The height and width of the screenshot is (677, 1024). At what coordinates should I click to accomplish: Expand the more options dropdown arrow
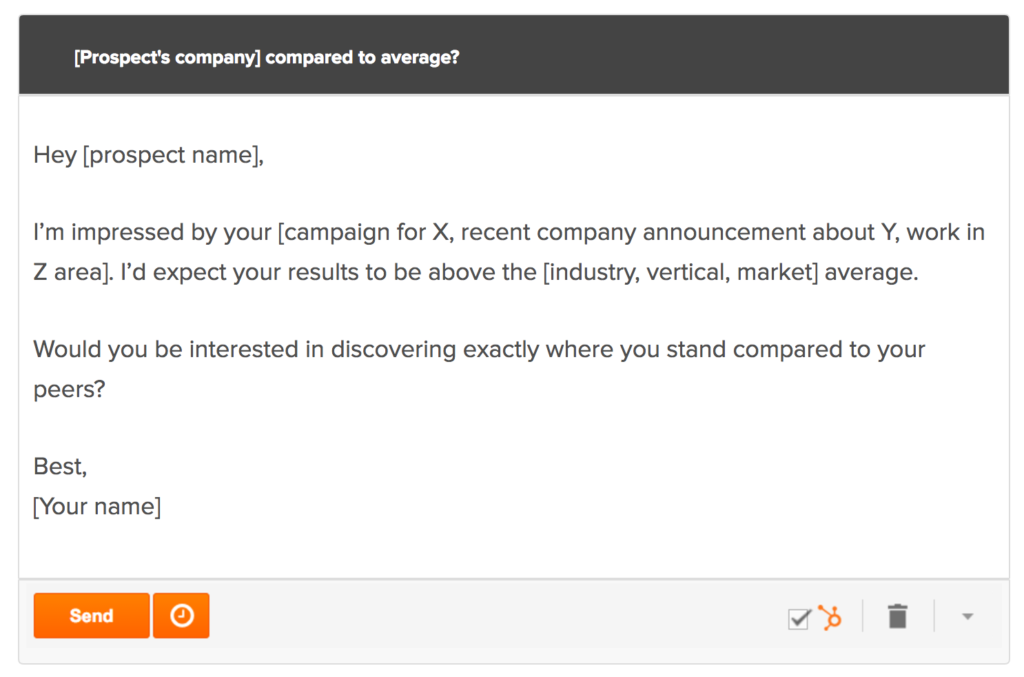tap(967, 616)
